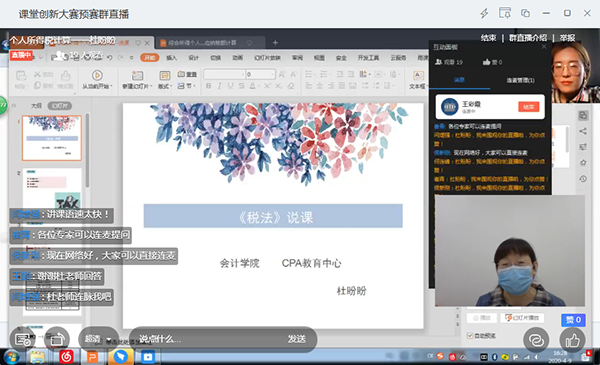The width and height of the screenshot is (600, 365).
Task: Switch to the 连麦管理(1) tab
Action: [x=520, y=80]
